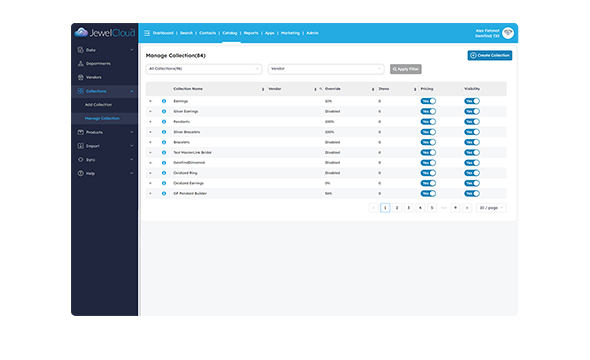This screenshot has height=360, width=590.
Task: Click the Apply Filter button
Action: (x=406, y=69)
